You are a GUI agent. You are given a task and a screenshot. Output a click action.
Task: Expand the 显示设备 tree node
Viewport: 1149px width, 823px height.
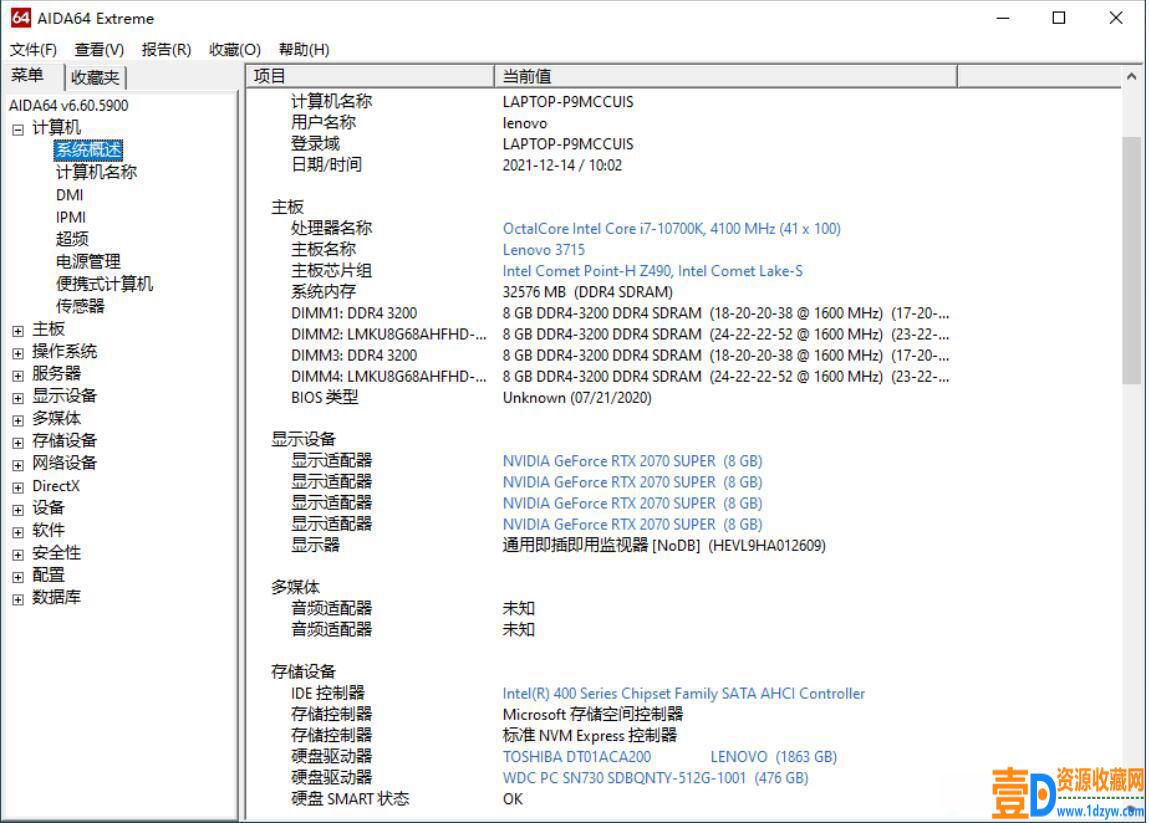point(17,396)
